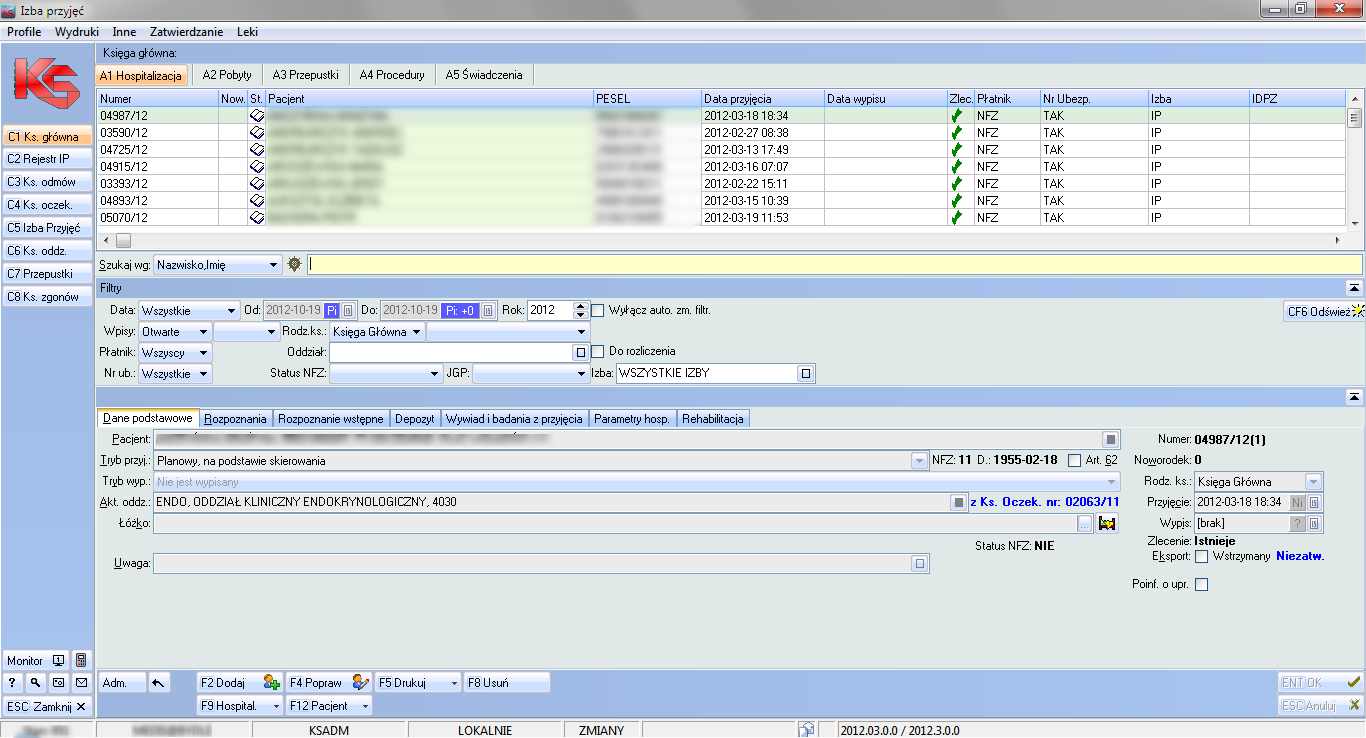Open the envelope messages icon

(81, 683)
